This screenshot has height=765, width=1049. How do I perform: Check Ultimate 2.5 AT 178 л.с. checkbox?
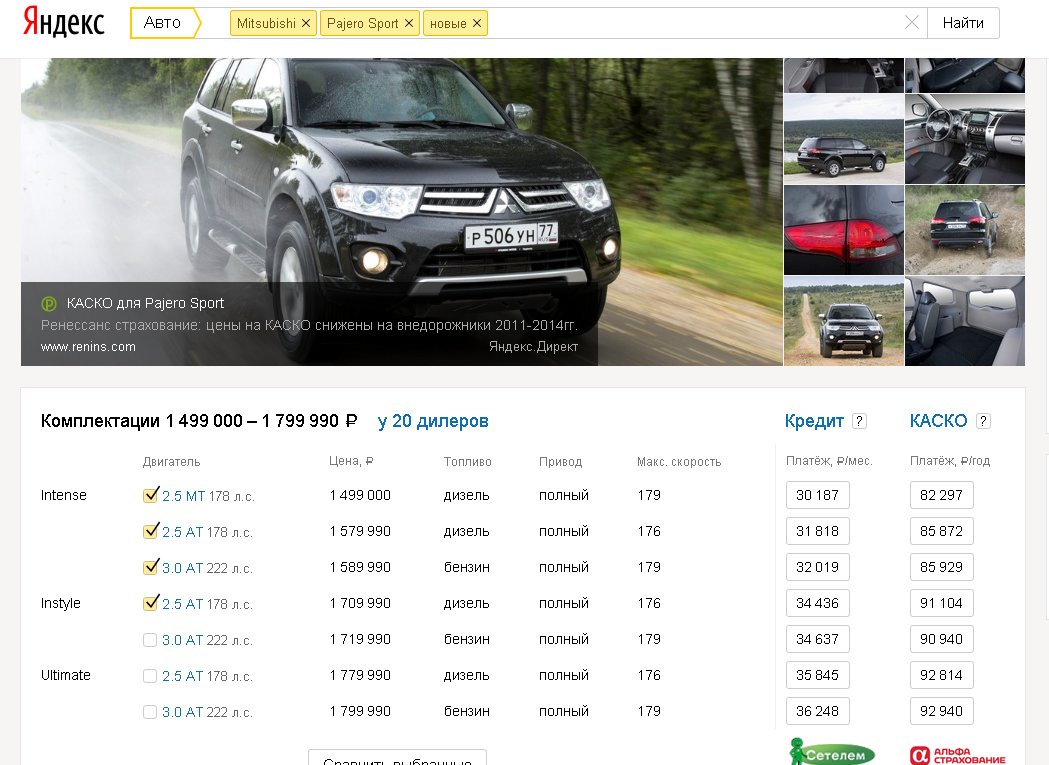(150, 676)
